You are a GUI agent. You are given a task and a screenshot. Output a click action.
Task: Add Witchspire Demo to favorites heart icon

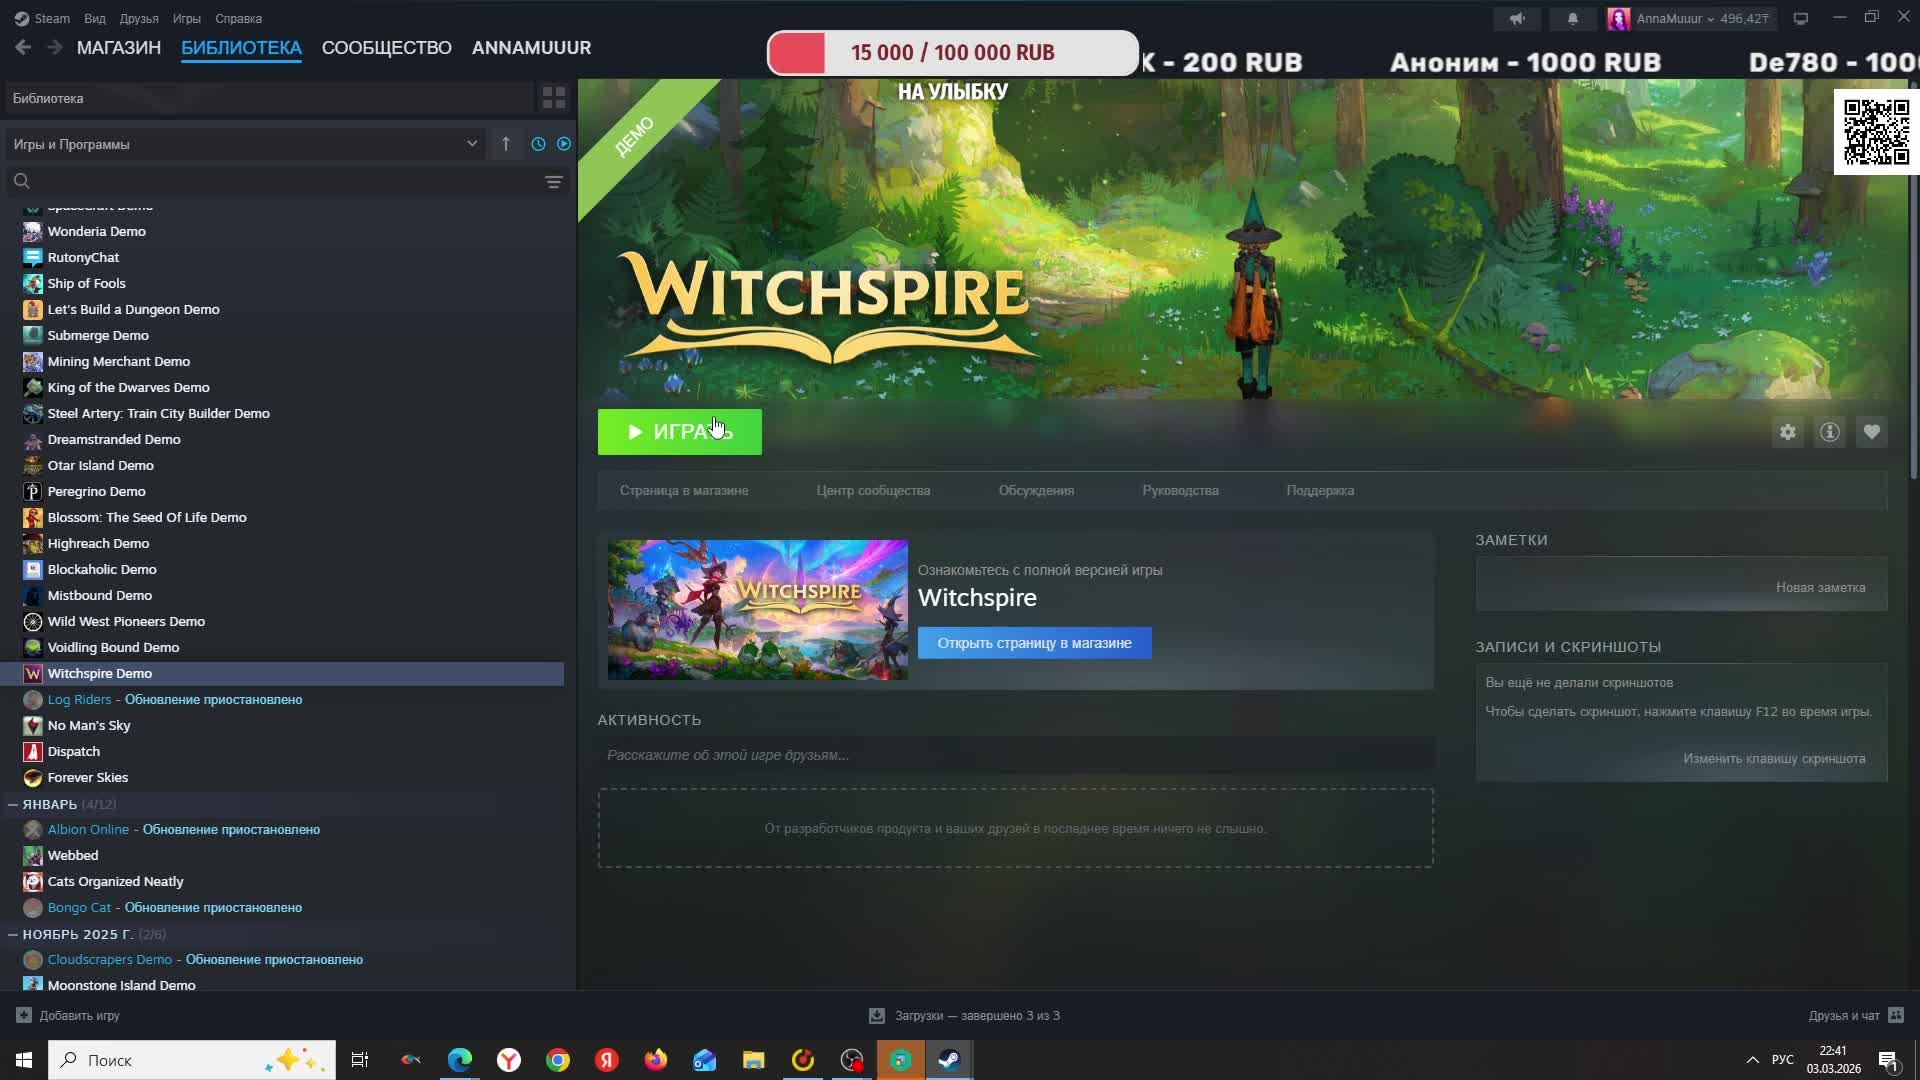tap(1871, 432)
